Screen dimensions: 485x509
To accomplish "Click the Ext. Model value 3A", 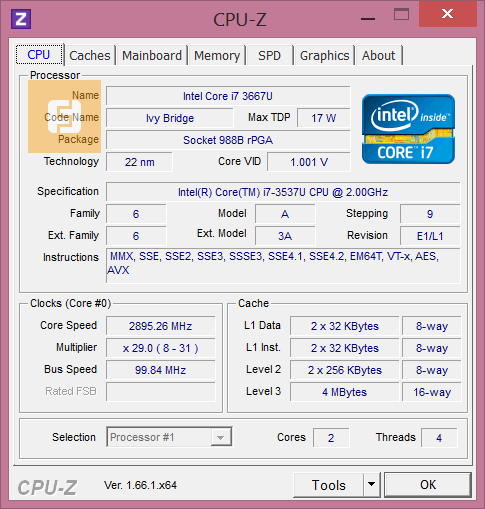I will click(x=285, y=236).
